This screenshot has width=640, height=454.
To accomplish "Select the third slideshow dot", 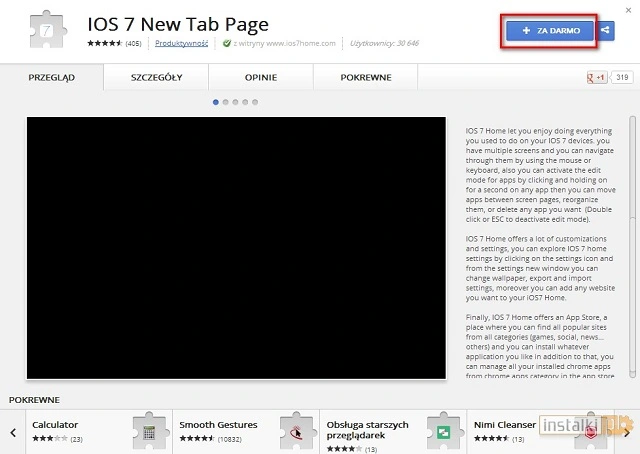I will pyautogui.click(x=236, y=102).
